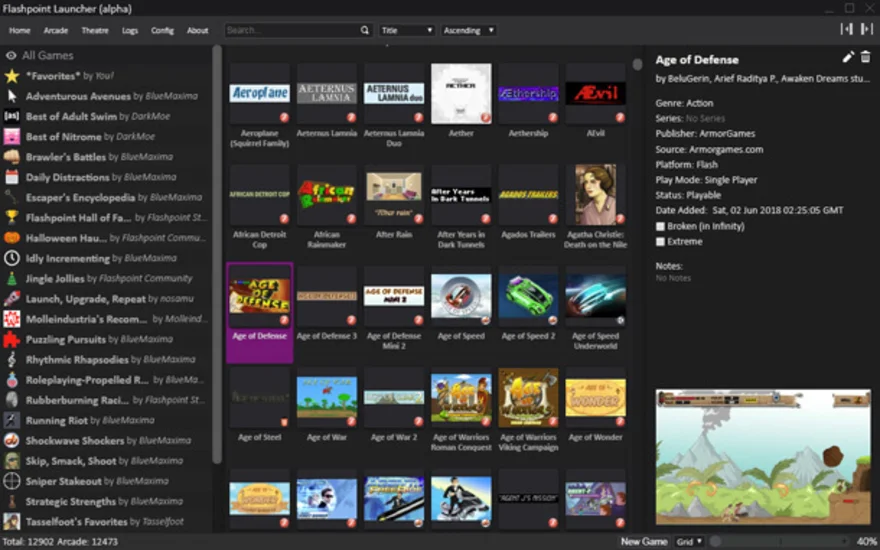The width and height of the screenshot is (880, 550).
Task: Click the pencil edit icon for Age of Defense
Action: [x=848, y=57]
